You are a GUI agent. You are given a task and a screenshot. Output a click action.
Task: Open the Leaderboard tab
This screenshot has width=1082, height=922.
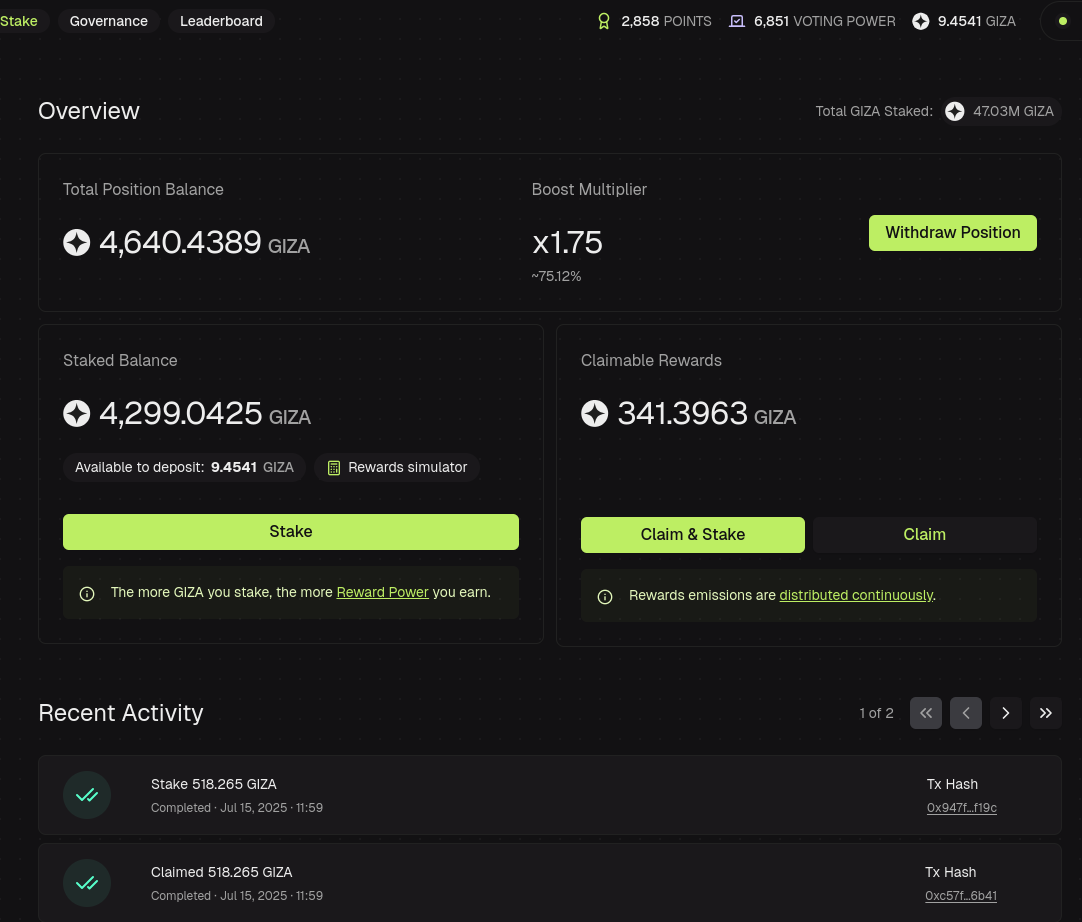pos(221,21)
